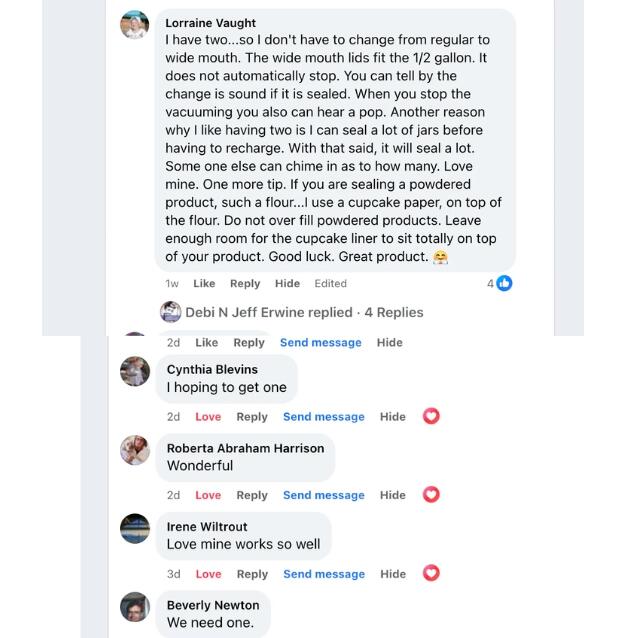The width and height of the screenshot is (638, 638).
Task: Click Roberta Abraham Harrison's profile thumbnail
Action: coord(135,450)
